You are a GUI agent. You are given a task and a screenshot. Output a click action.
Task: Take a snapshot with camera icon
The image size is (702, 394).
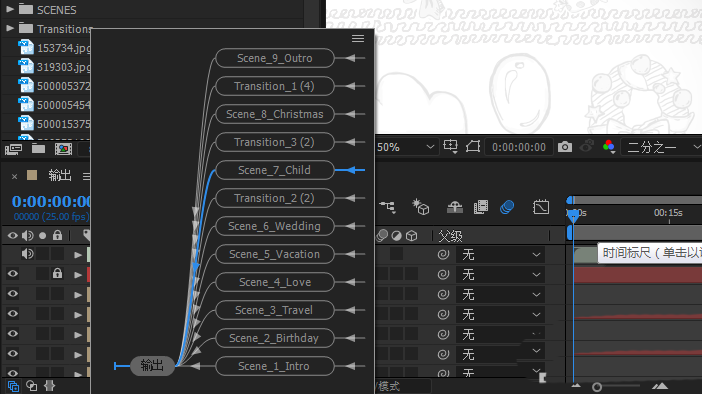pos(565,146)
